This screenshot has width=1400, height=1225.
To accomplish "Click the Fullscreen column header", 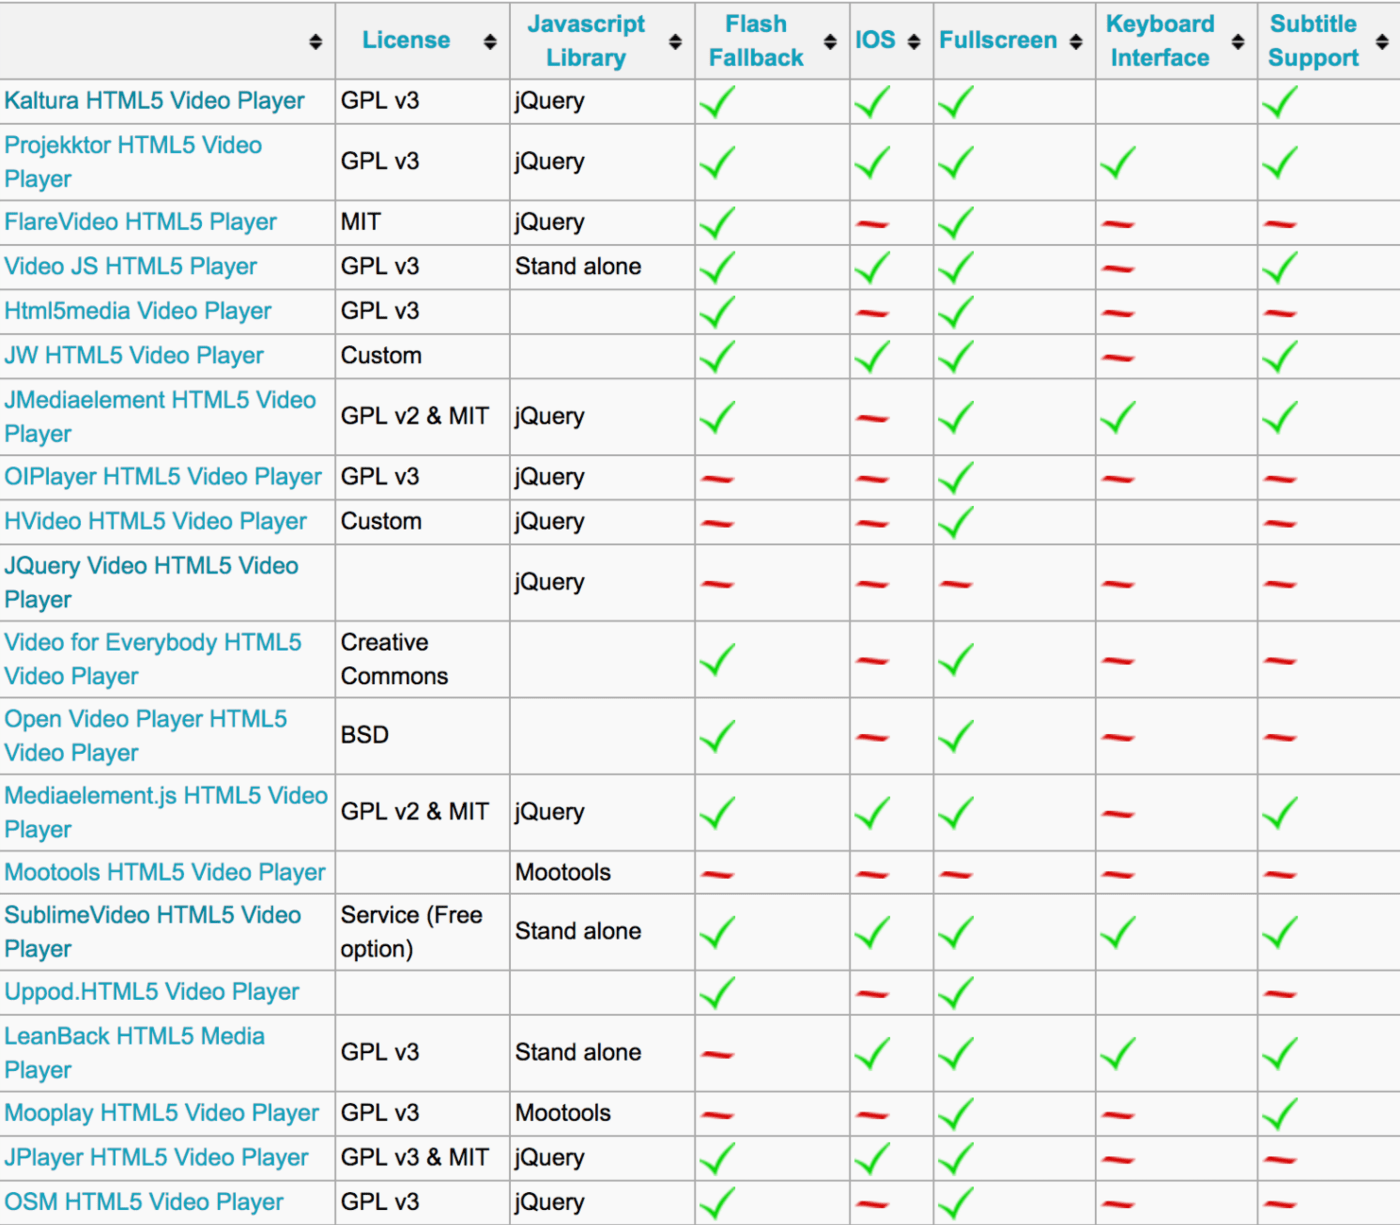I will coord(998,40).
